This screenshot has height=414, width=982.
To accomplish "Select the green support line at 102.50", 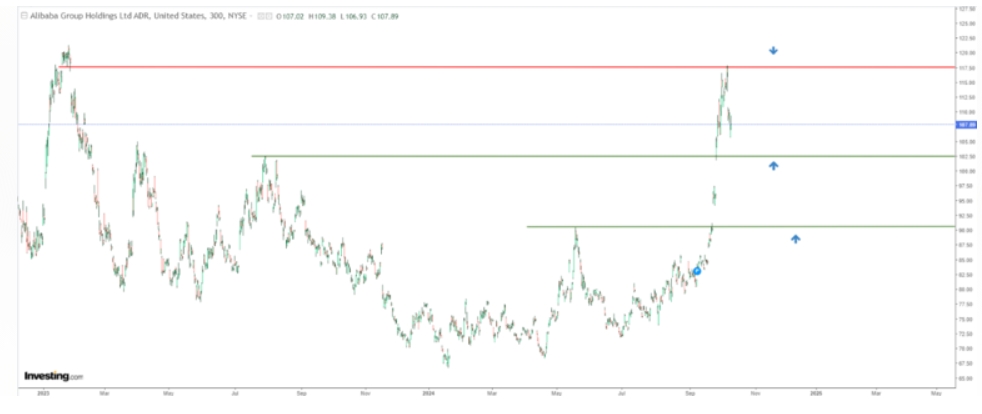I will (x=603, y=156).
